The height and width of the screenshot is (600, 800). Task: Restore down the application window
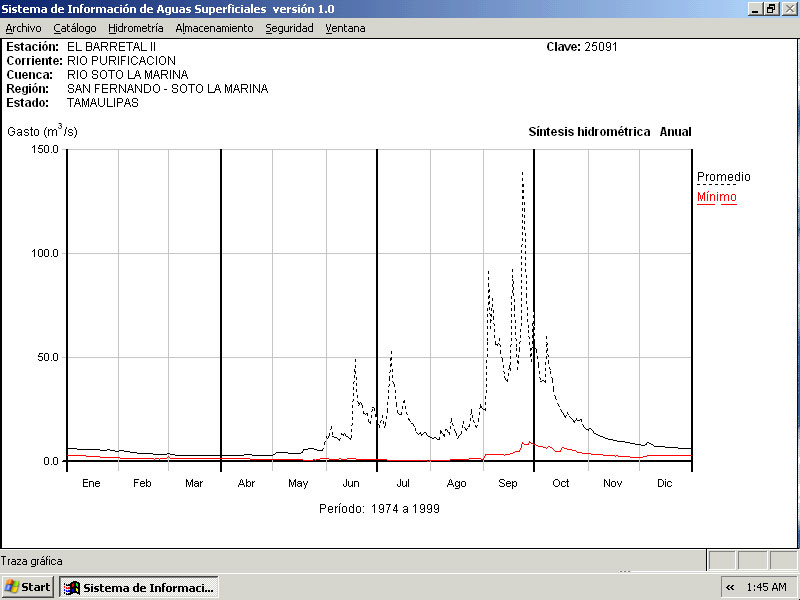coord(771,8)
